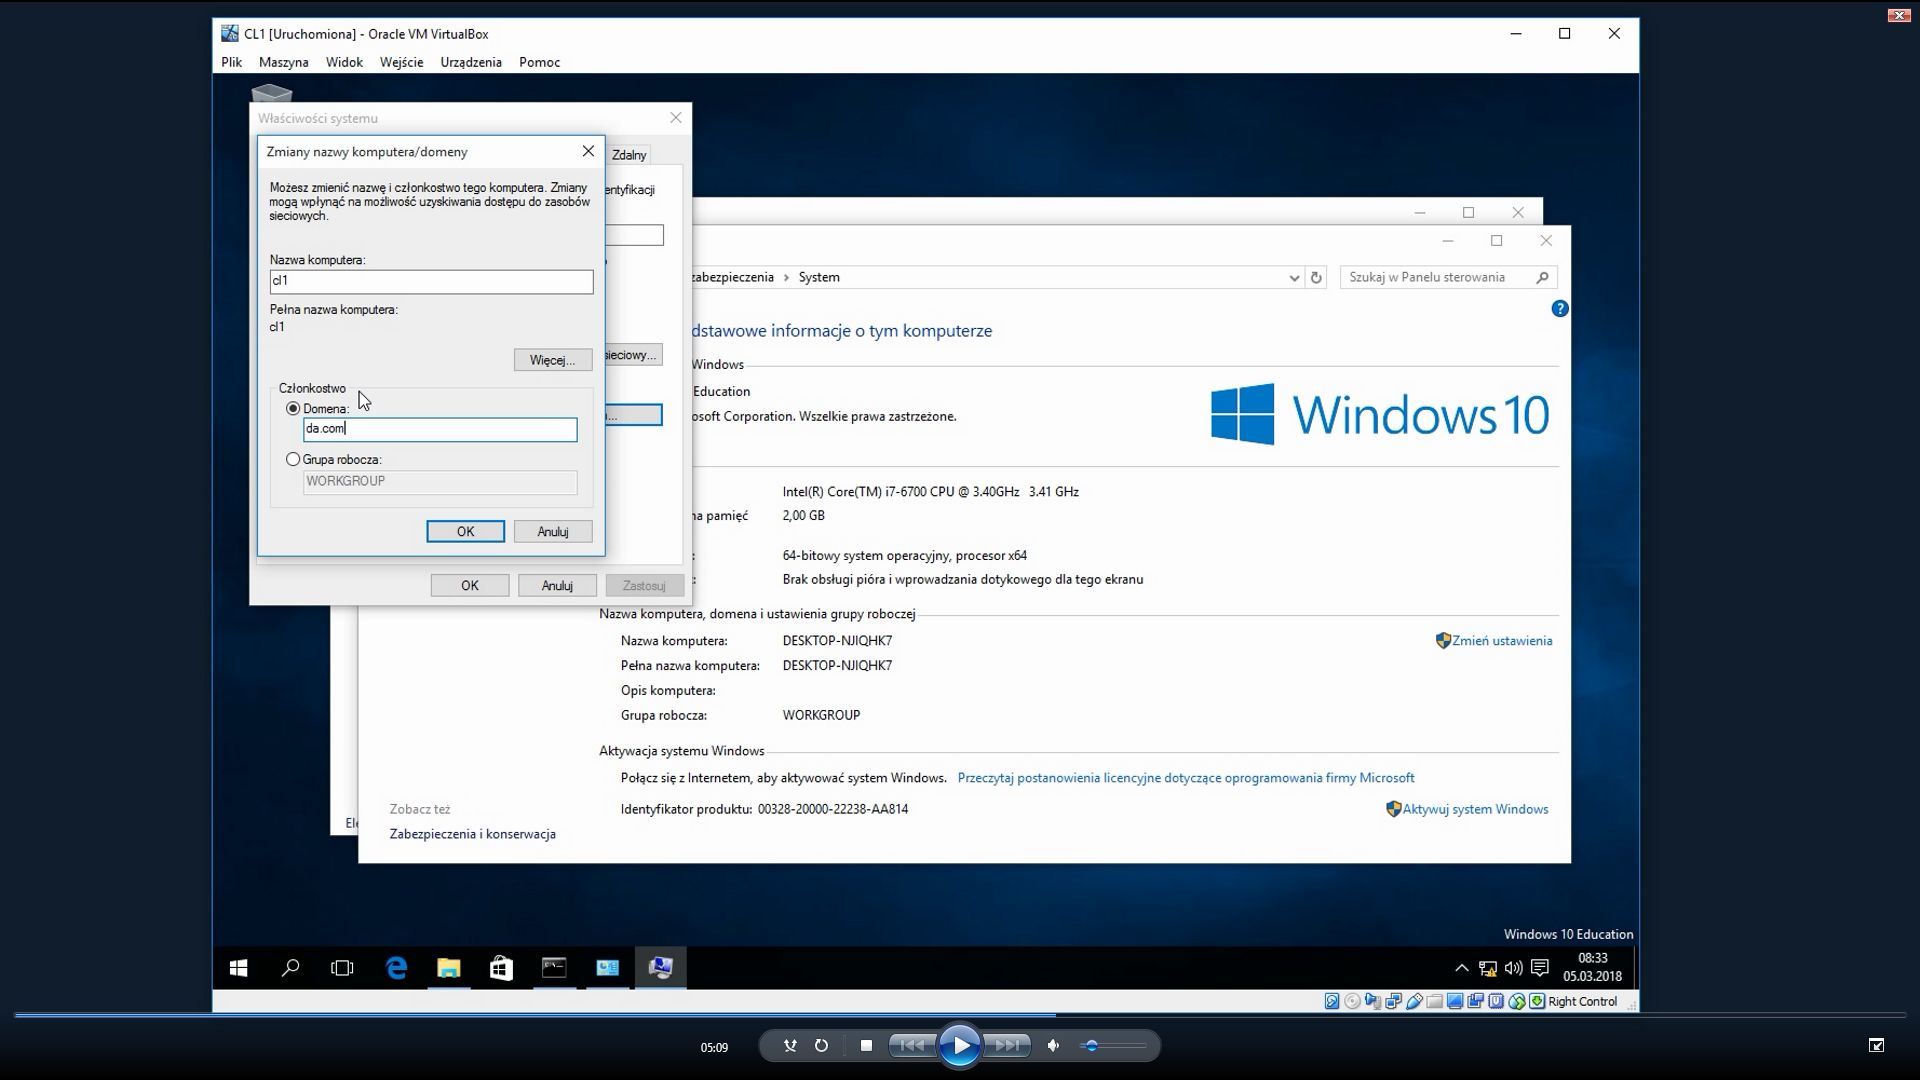
Task: Play the video in the media player
Action: (x=960, y=1046)
